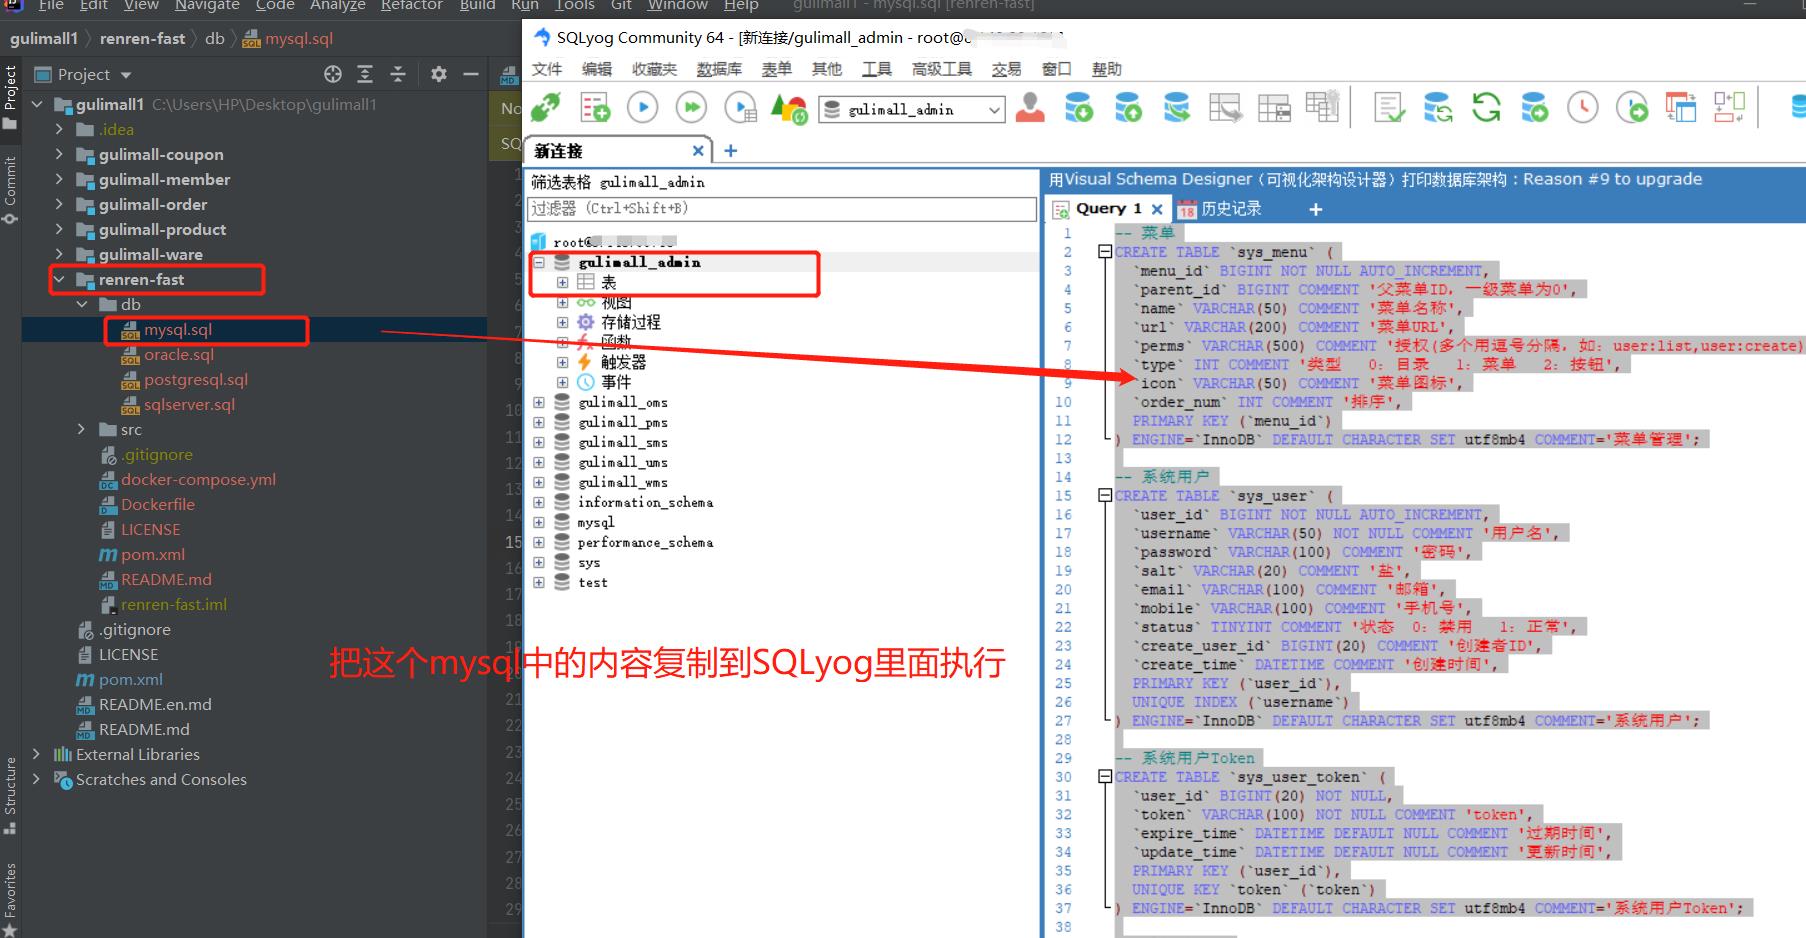This screenshot has width=1806, height=938.
Task: Open the user manager person icon
Action: (1030, 107)
